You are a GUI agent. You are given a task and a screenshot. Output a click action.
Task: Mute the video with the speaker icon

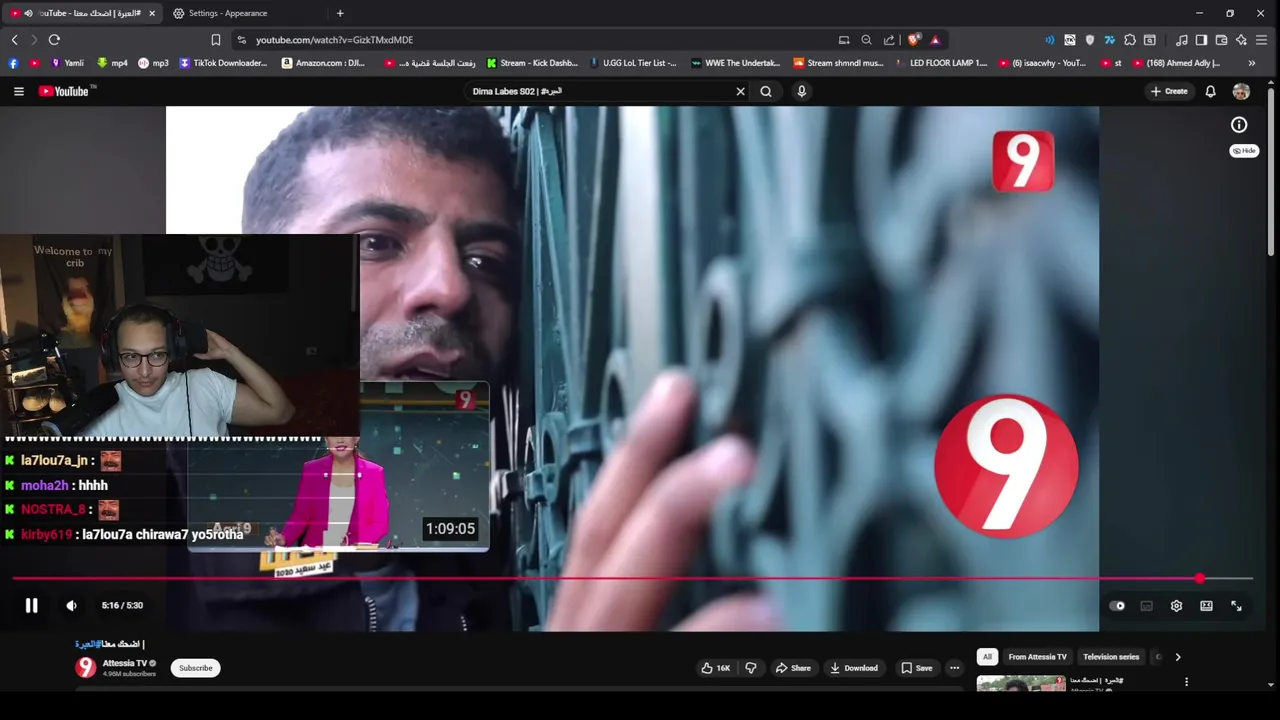pos(71,605)
